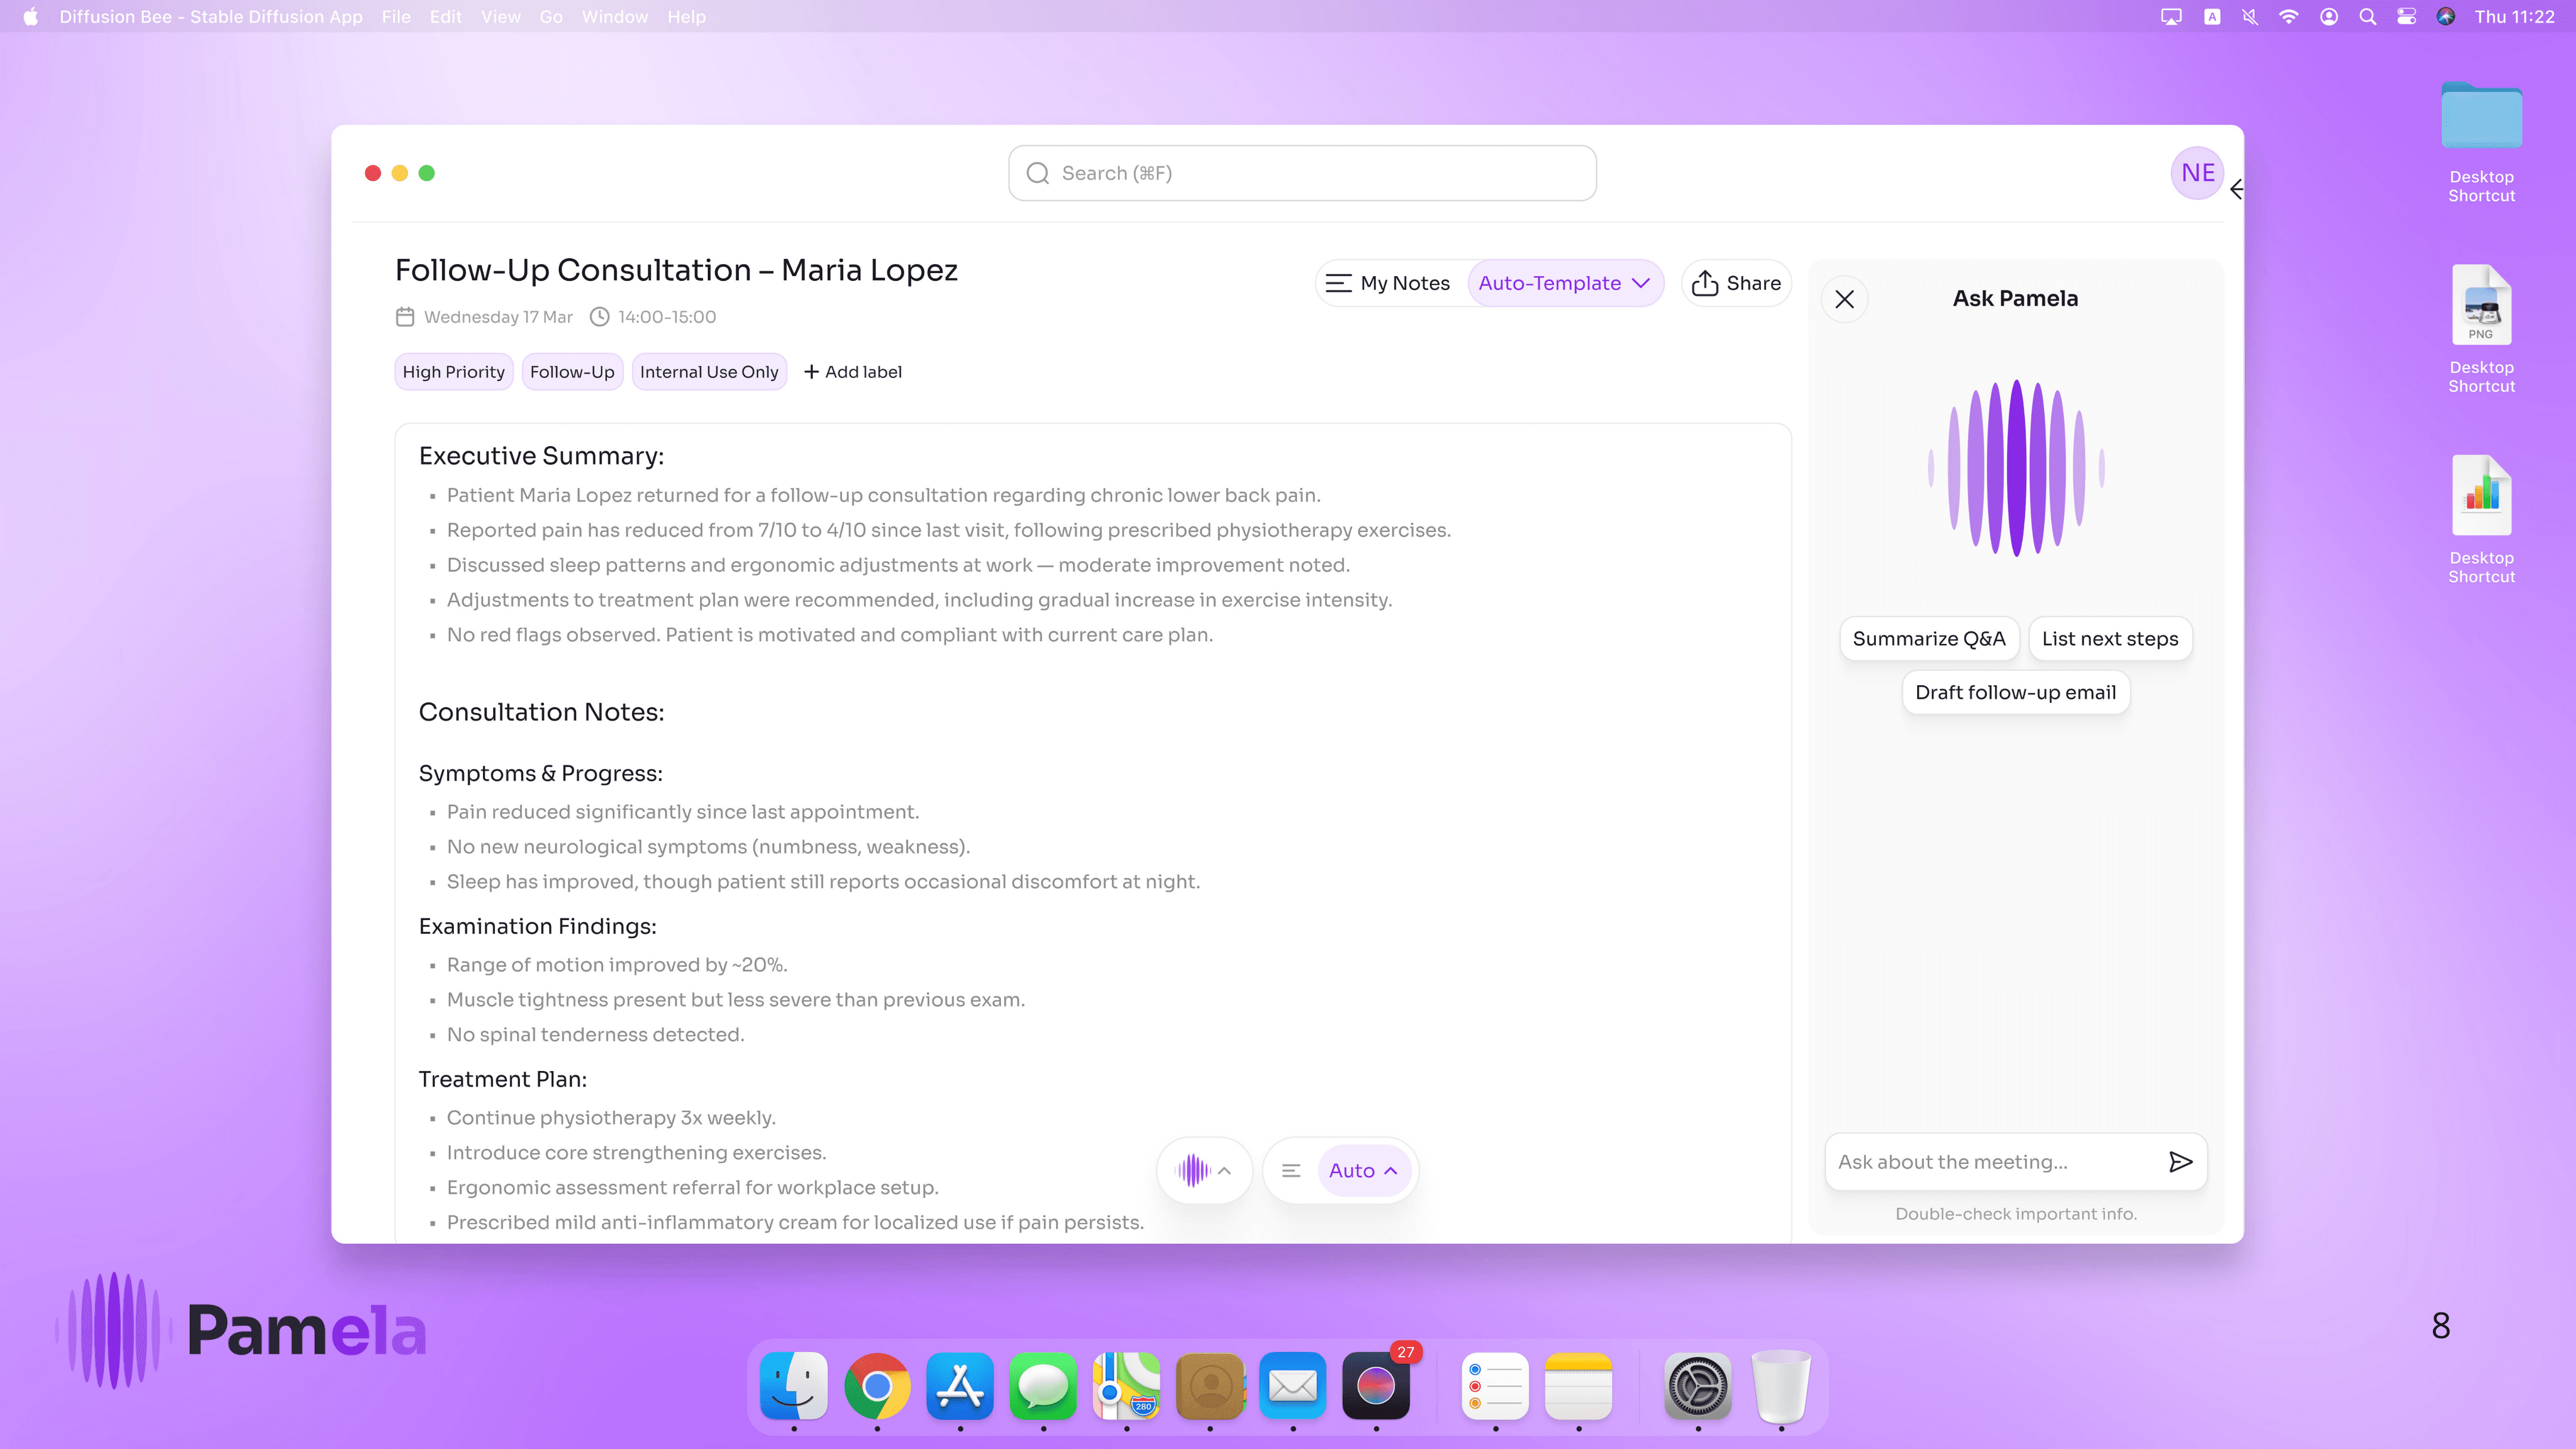This screenshot has width=2576, height=1449.
Task: Click the send arrow in Ask Pamela
Action: point(2180,1161)
